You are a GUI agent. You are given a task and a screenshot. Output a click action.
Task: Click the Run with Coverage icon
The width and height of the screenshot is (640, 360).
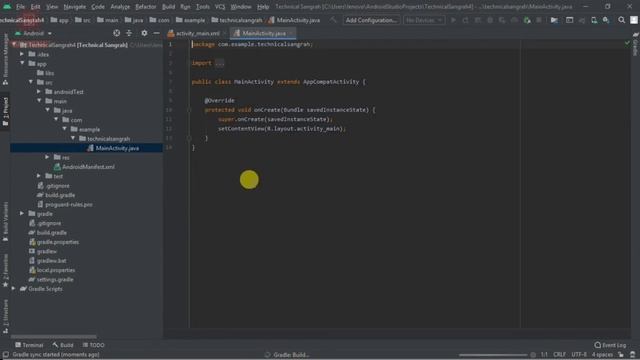pos(502,20)
